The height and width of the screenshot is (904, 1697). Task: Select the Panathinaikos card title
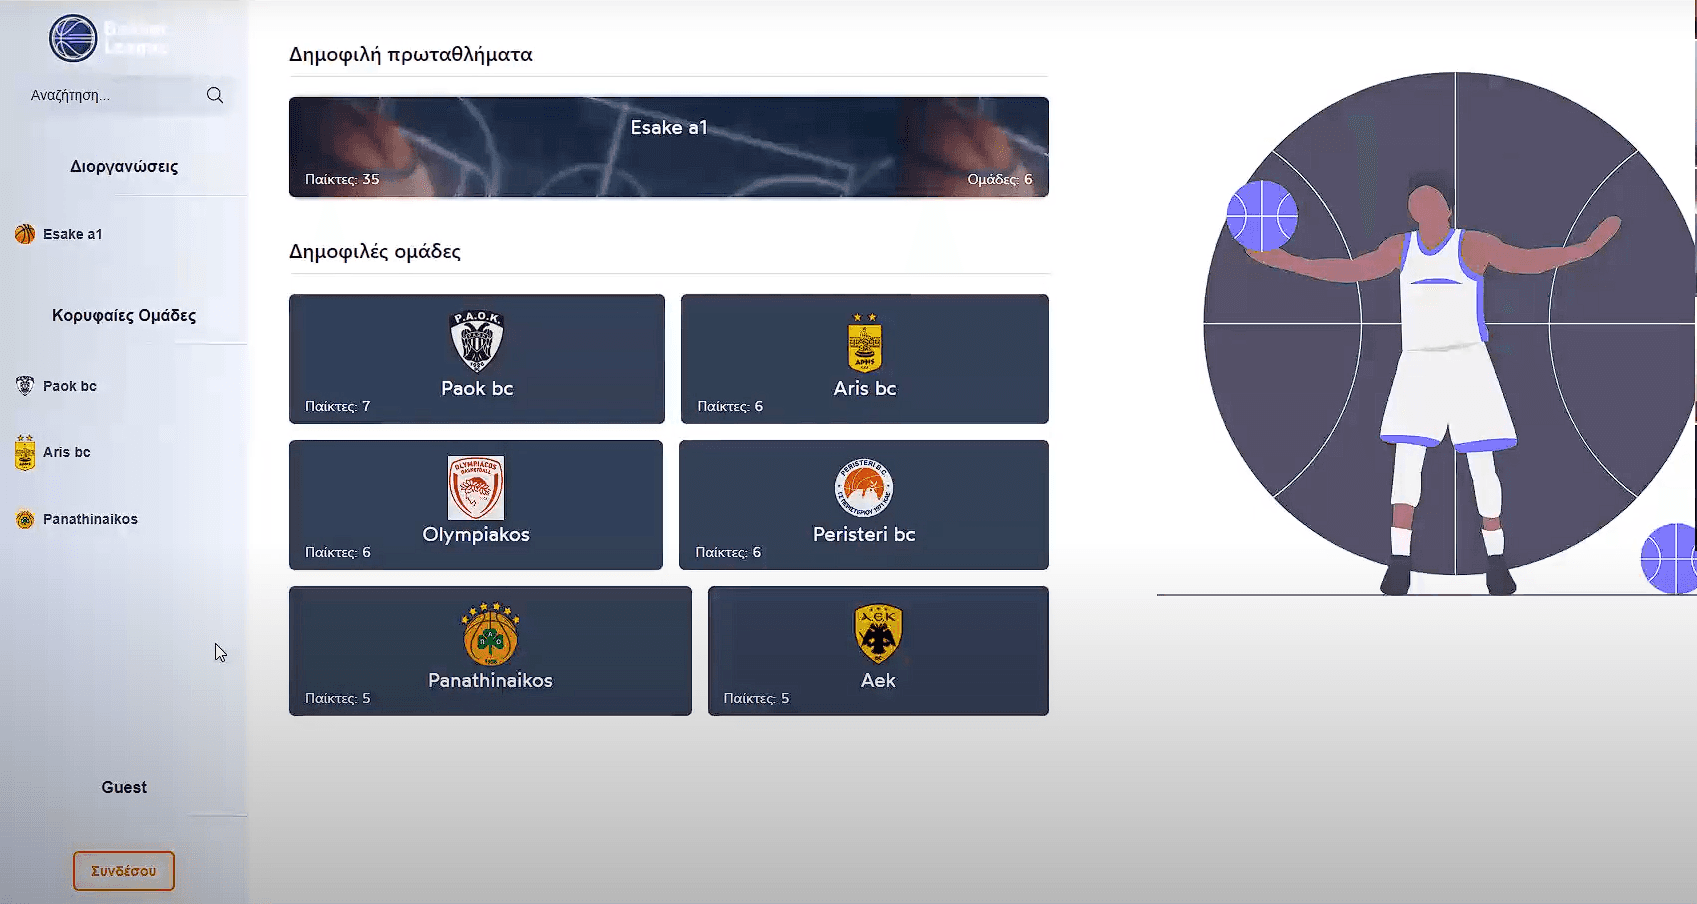(x=490, y=680)
